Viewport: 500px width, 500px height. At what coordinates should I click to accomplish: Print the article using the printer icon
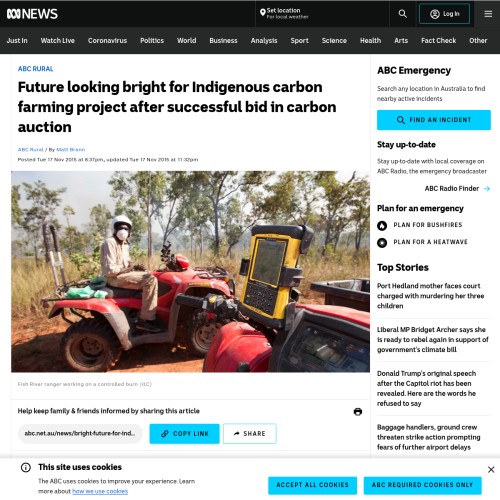point(358,412)
